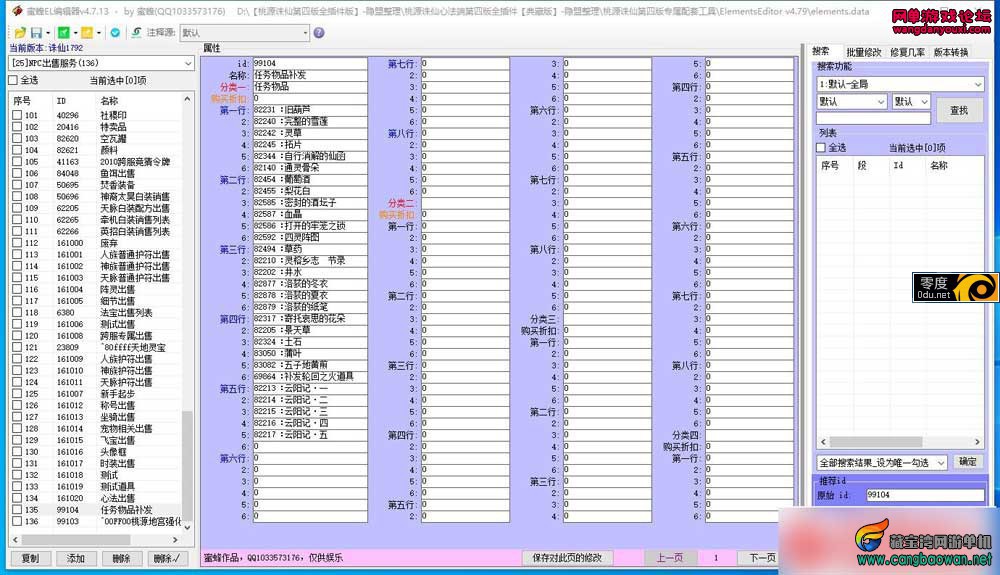
Task: Click the 复制 copy button
Action: (31, 558)
